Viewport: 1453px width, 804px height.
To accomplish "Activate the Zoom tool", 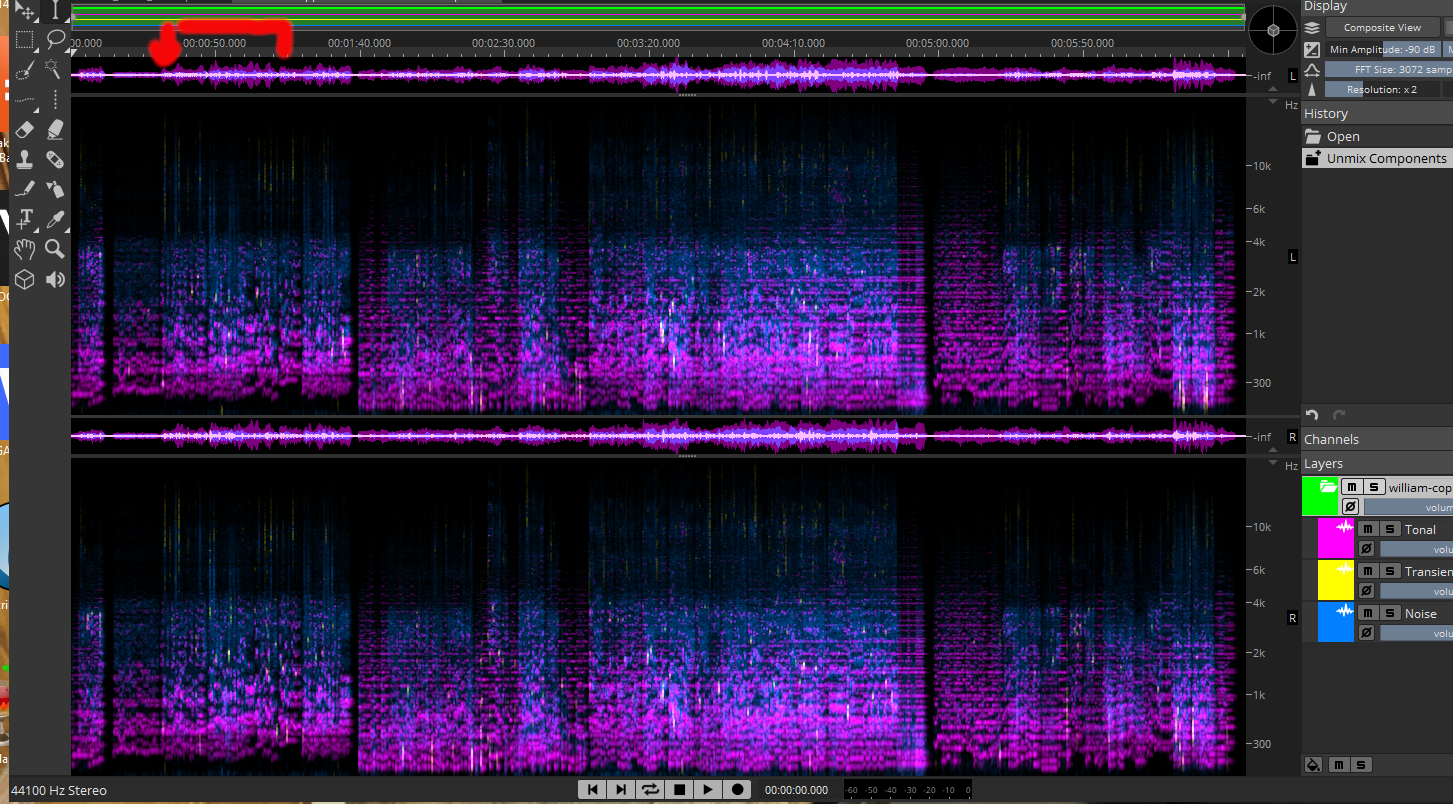I will click(55, 249).
